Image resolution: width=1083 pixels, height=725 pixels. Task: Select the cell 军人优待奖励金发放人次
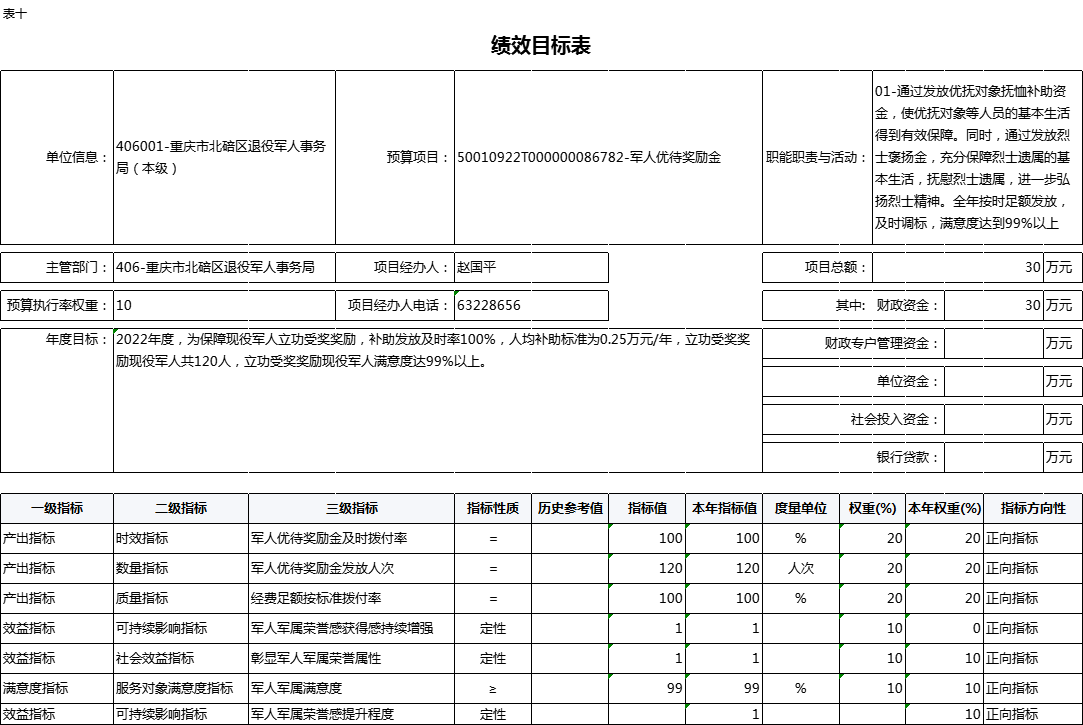pos(352,568)
